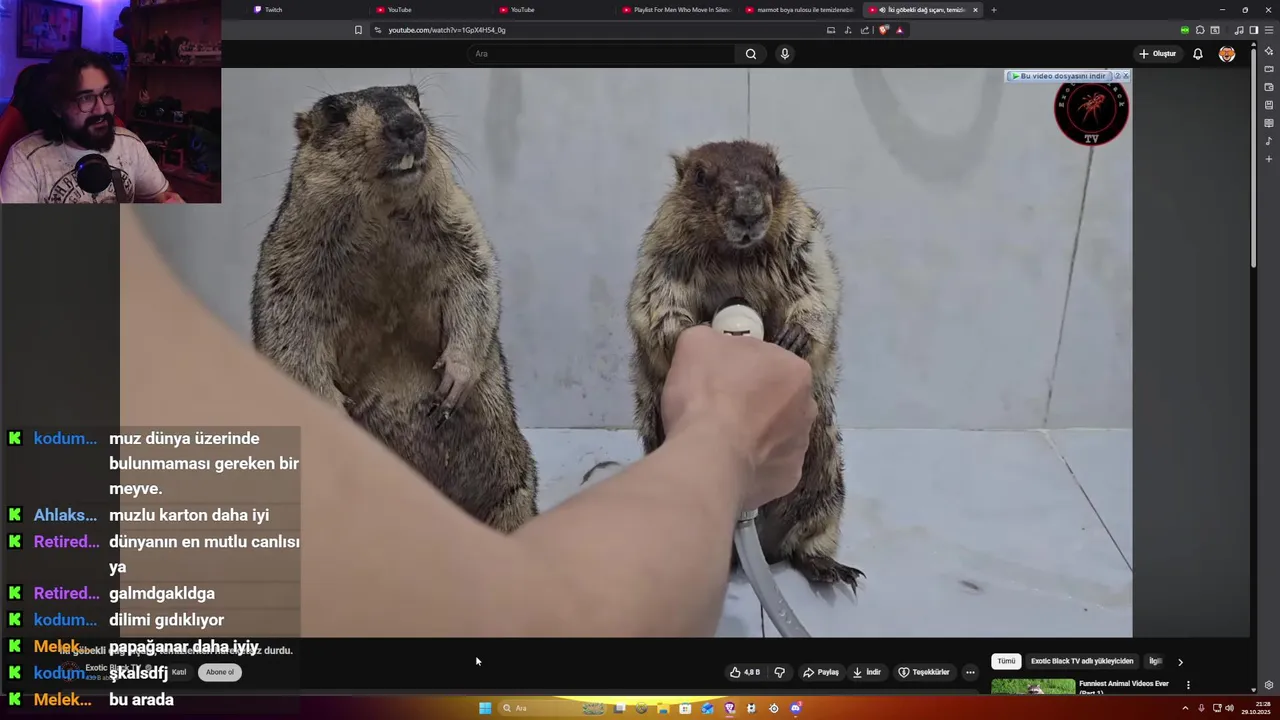The width and height of the screenshot is (1280, 720).
Task: Click into the YouTube Ara search field
Action: [600, 54]
